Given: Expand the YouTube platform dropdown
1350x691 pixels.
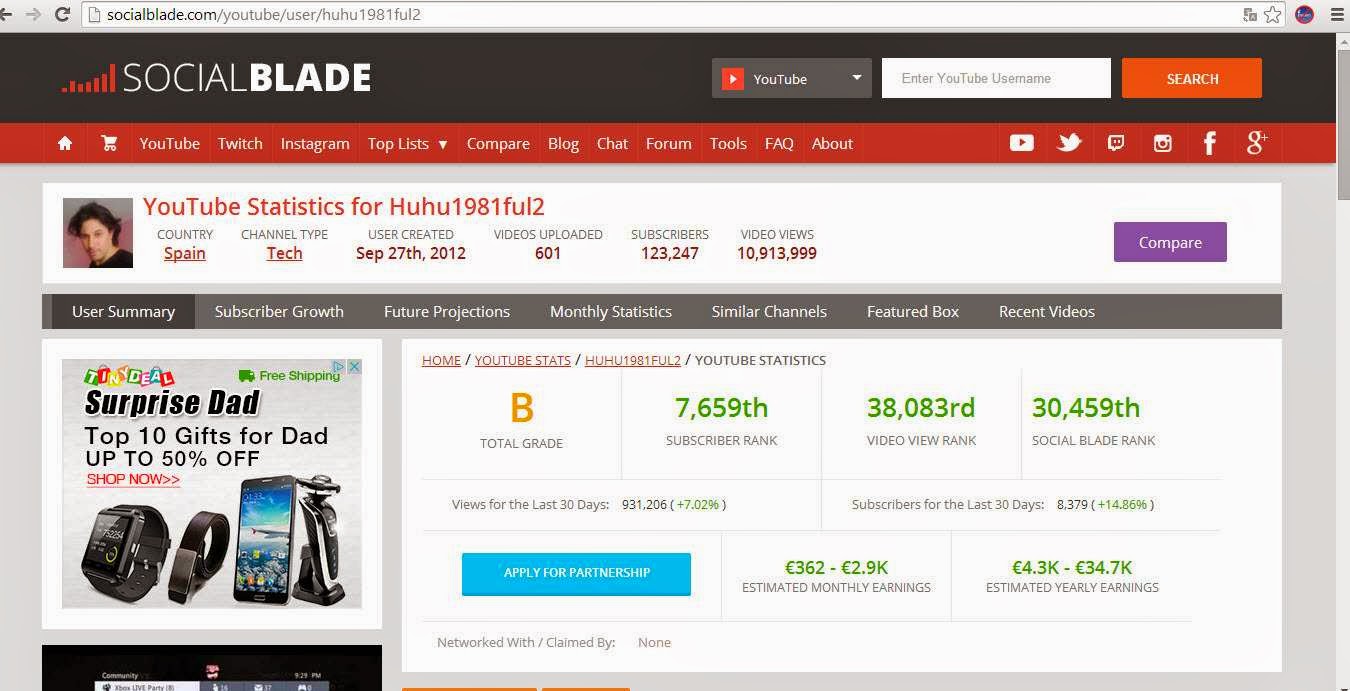Looking at the screenshot, I should 792,78.
